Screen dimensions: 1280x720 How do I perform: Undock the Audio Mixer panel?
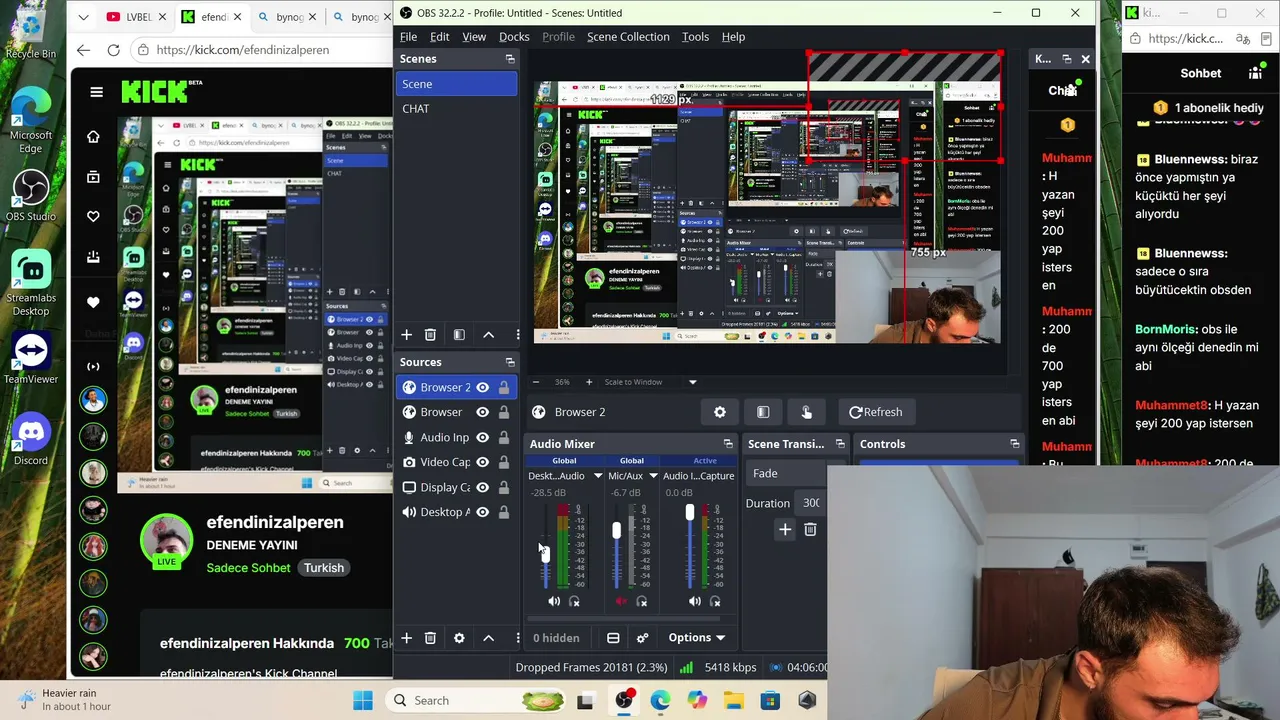point(728,444)
